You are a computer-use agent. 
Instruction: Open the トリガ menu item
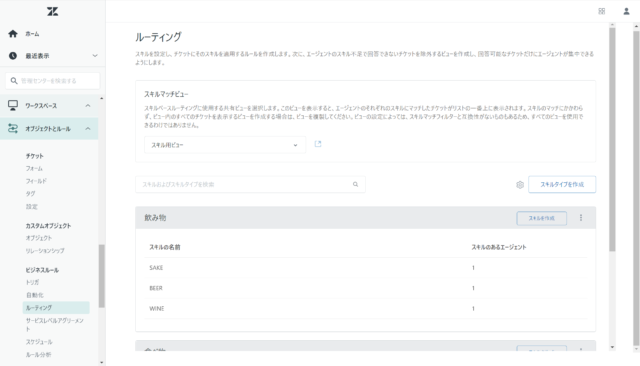33,282
